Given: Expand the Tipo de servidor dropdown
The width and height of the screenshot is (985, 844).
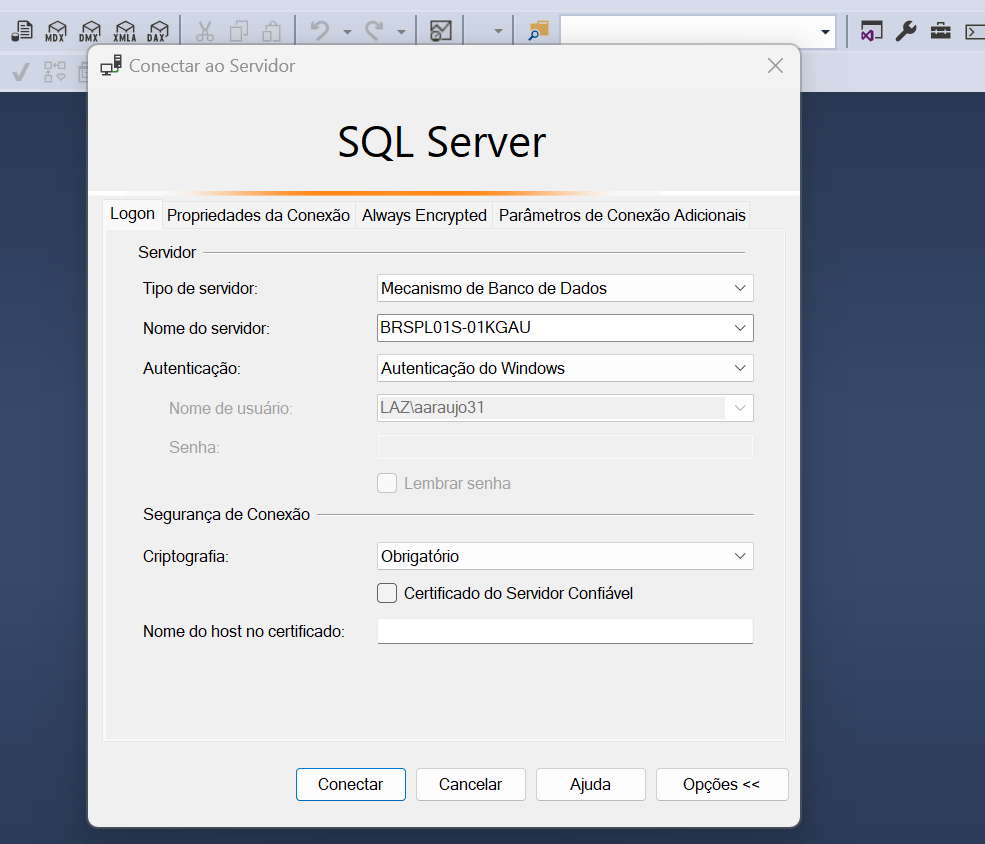Looking at the screenshot, I should [x=740, y=288].
